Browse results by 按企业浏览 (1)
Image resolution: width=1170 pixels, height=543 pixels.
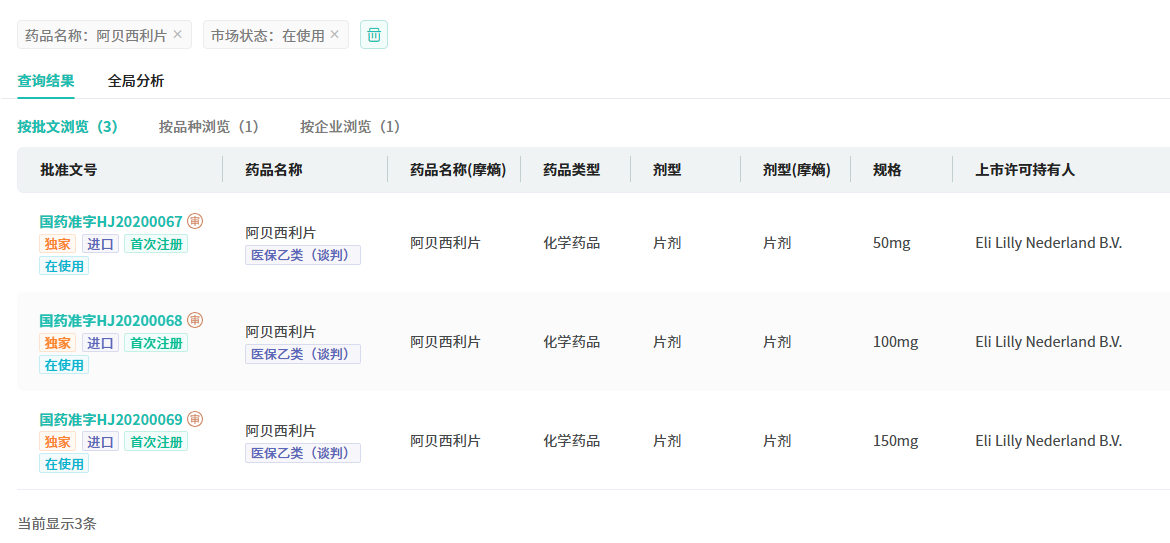pyautogui.click(x=349, y=126)
